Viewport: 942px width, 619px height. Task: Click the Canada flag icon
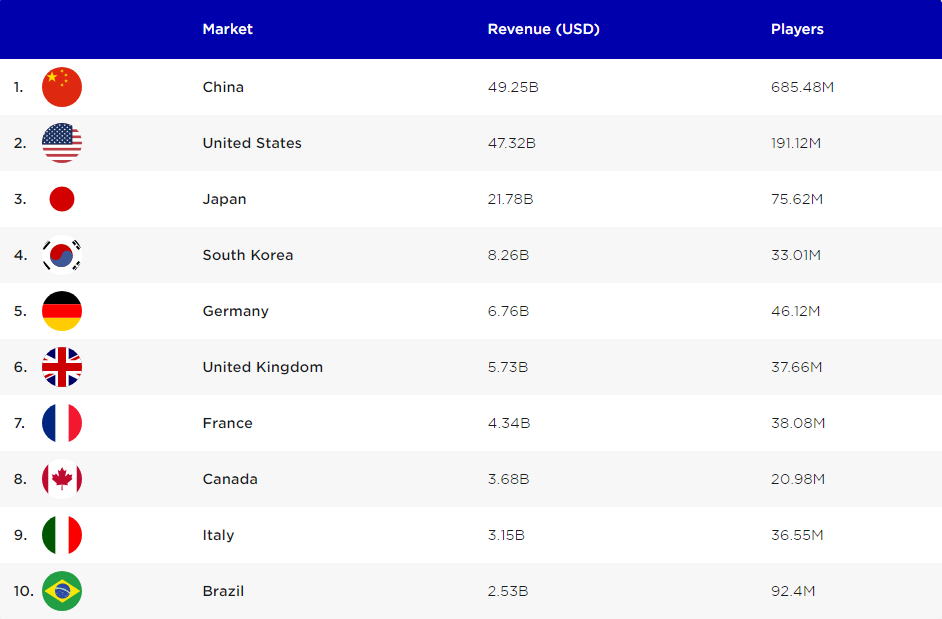tap(62, 479)
